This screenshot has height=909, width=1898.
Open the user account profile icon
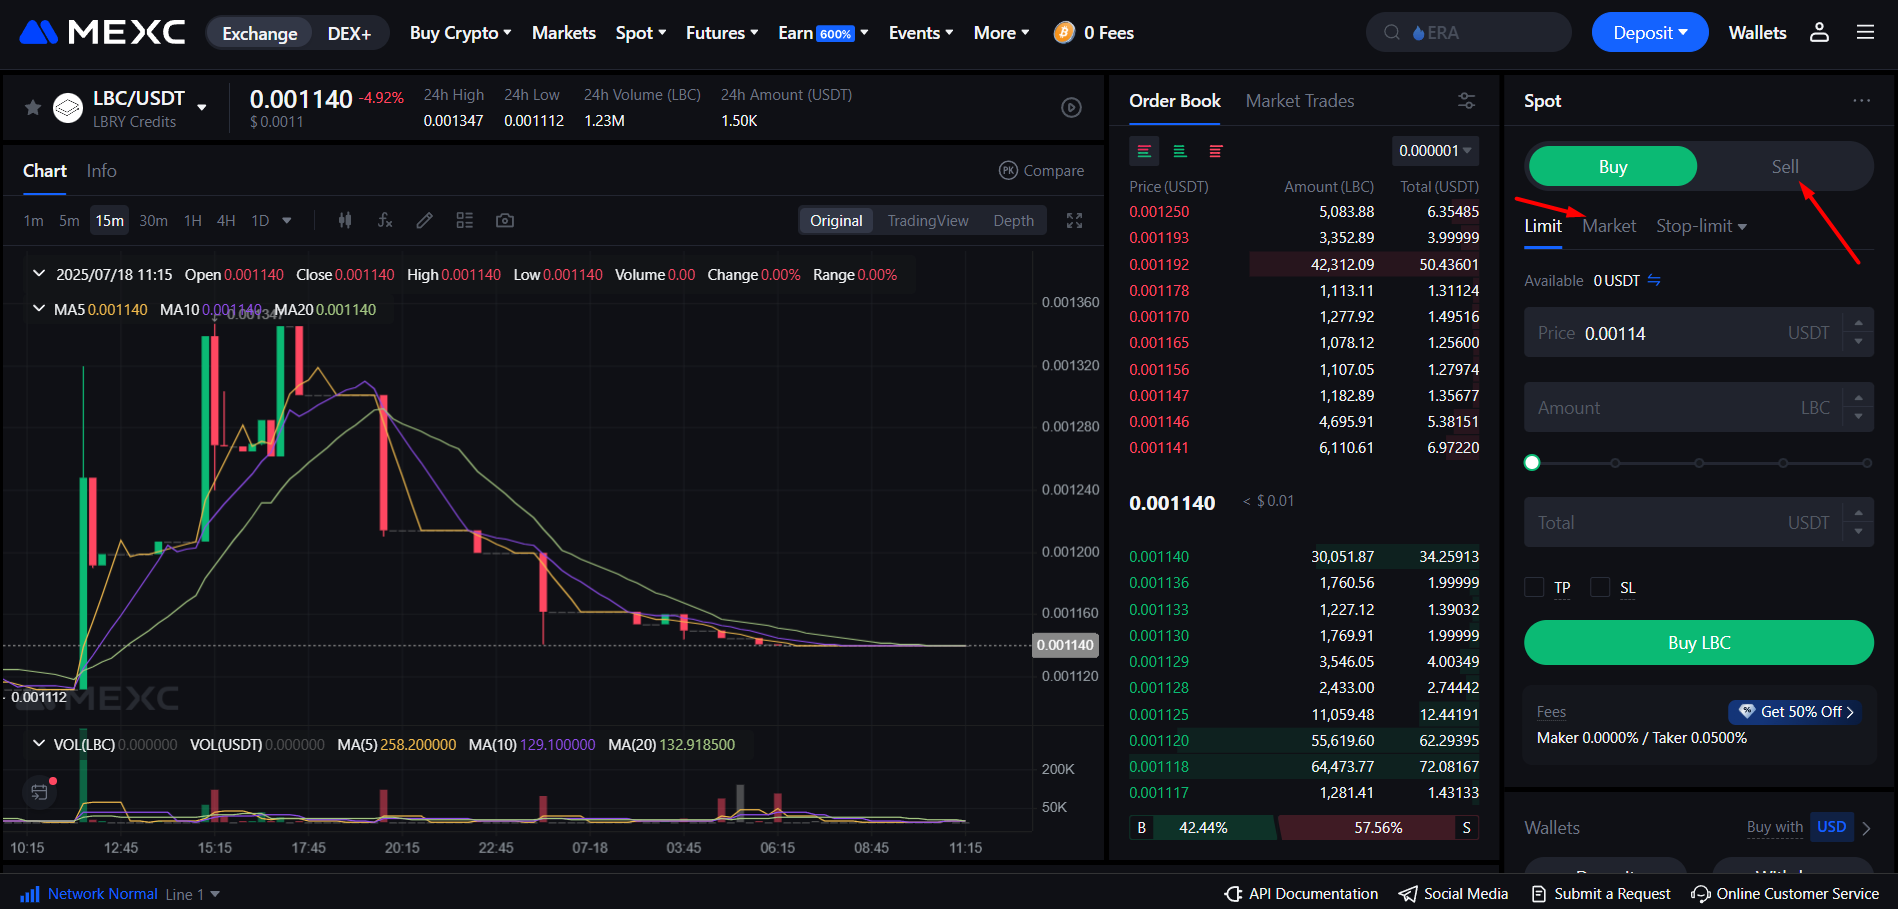click(1819, 33)
